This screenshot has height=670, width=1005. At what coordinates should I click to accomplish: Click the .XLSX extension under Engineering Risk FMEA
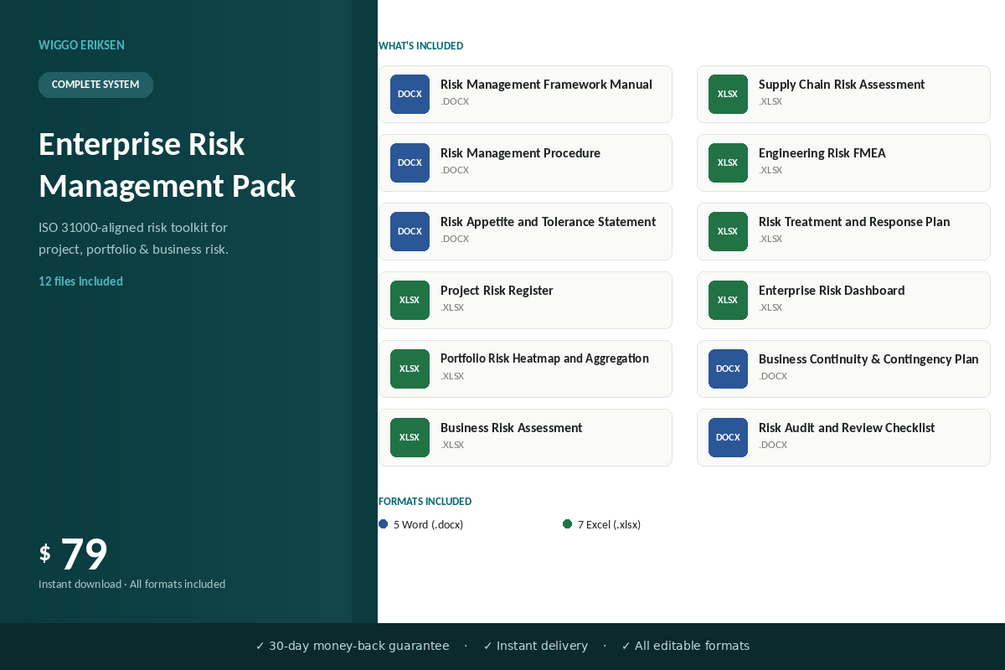click(x=770, y=171)
